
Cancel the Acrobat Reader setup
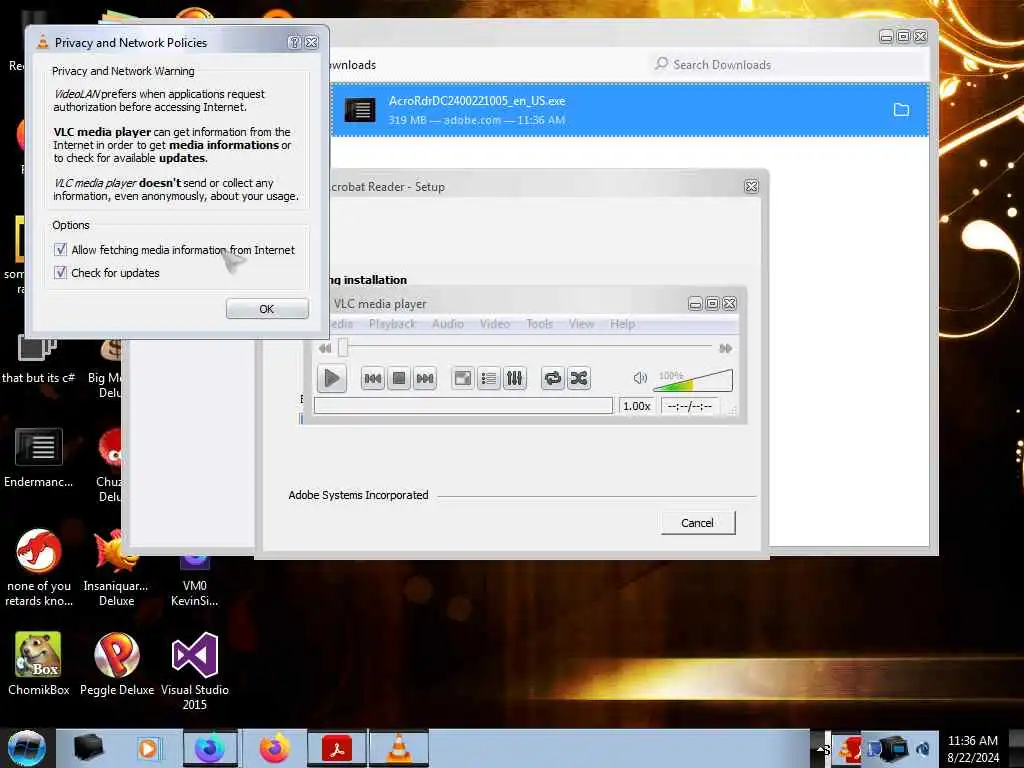click(x=697, y=523)
